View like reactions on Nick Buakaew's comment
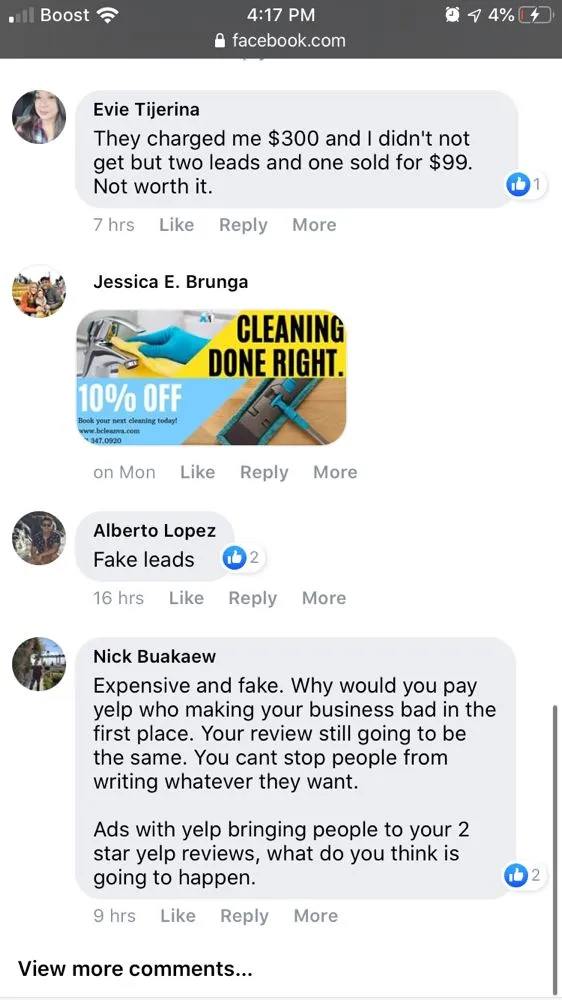Viewport: 562px width, 1000px height. pos(524,876)
